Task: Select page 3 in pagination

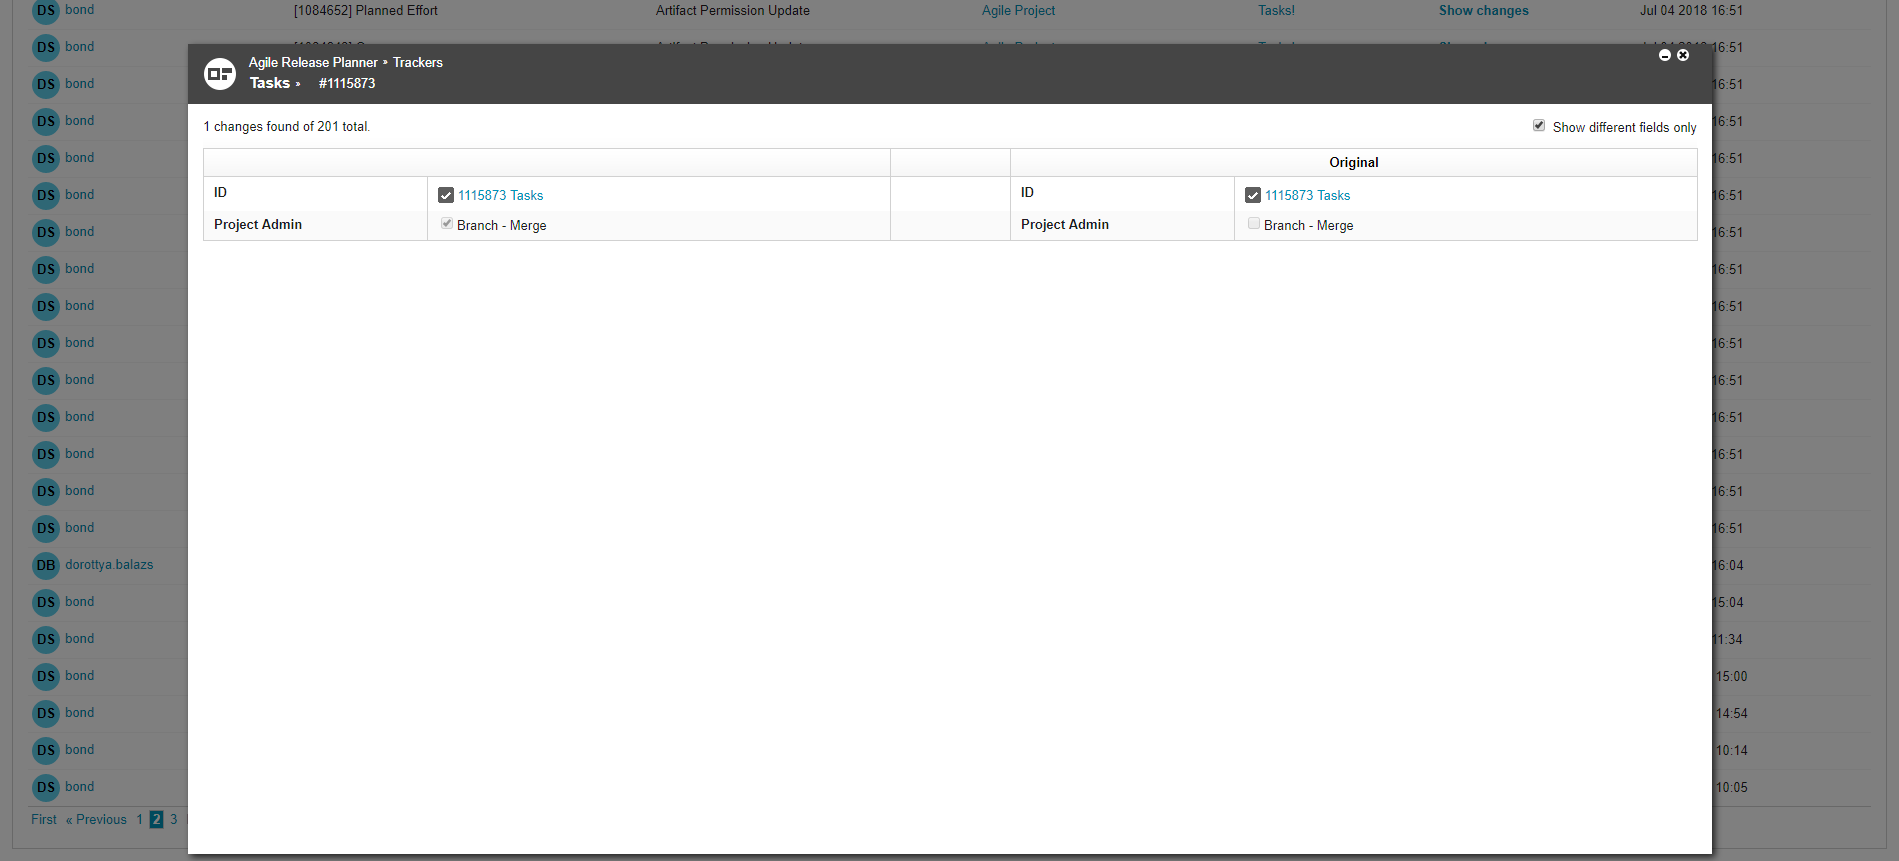Action: point(174,819)
